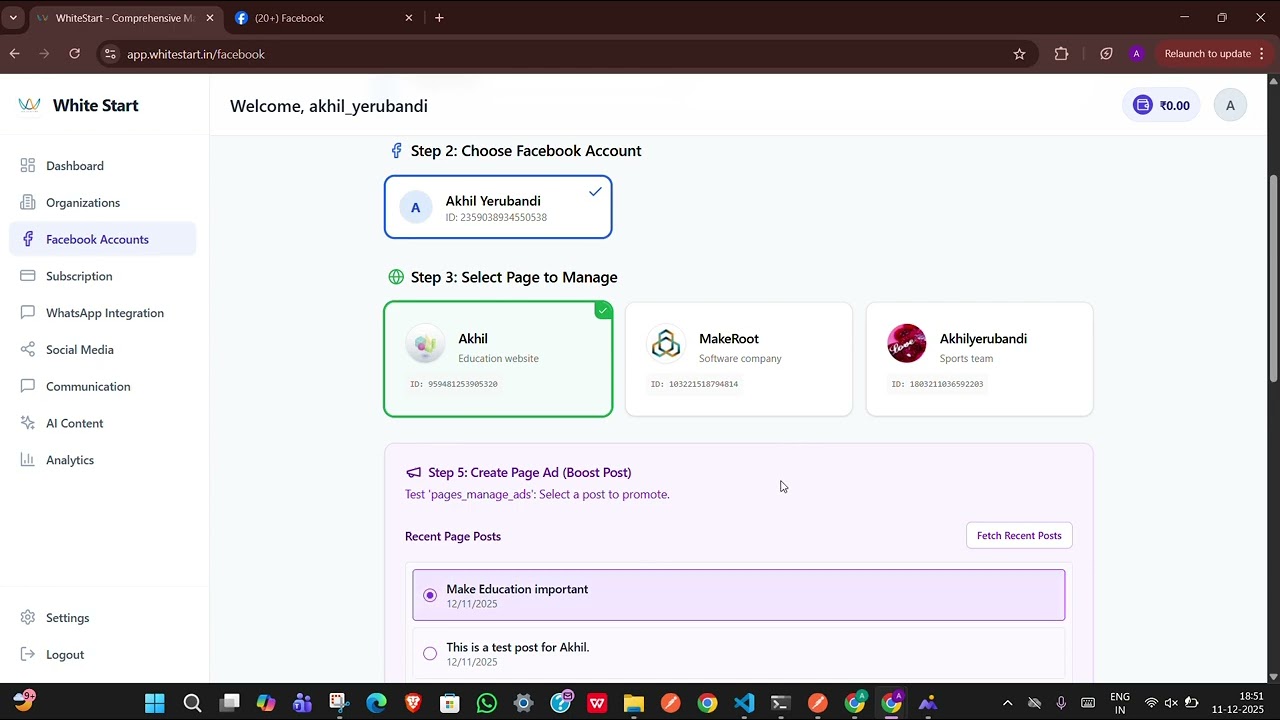Open Chrome profile avatar
This screenshot has width=1280, height=720.
[x=1136, y=54]
